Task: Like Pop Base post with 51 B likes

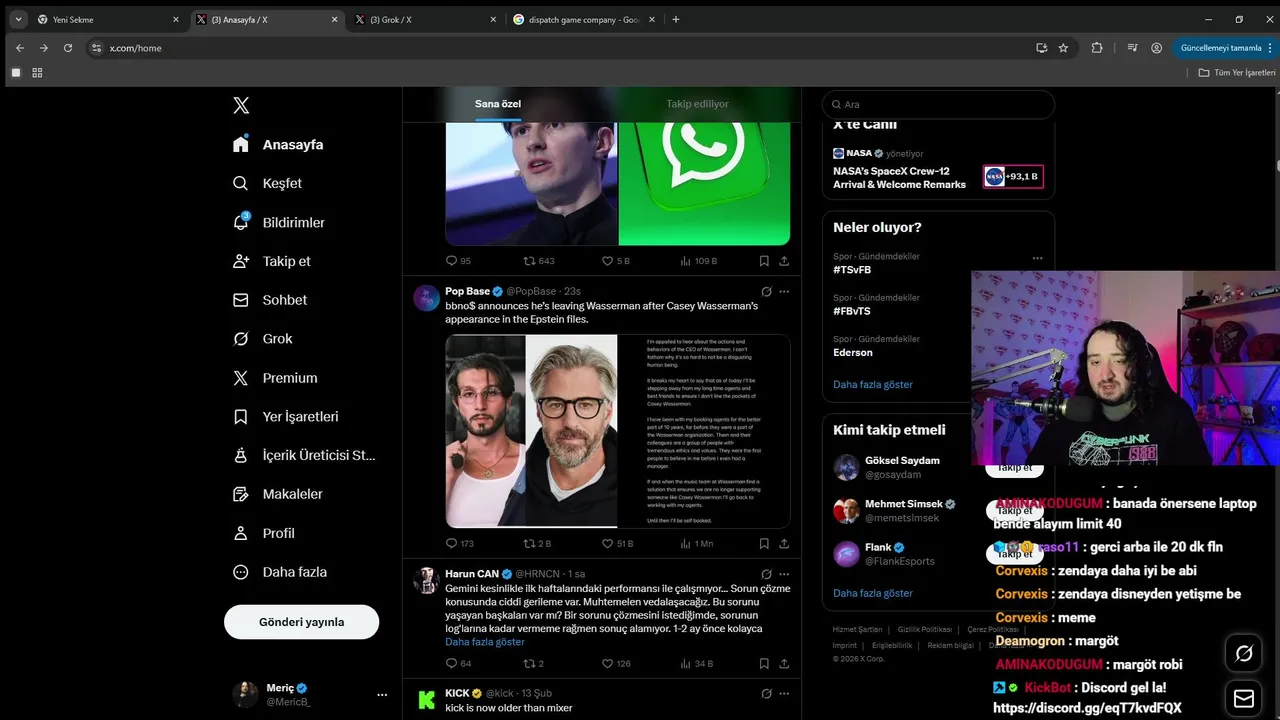Action: click(618, 544)
